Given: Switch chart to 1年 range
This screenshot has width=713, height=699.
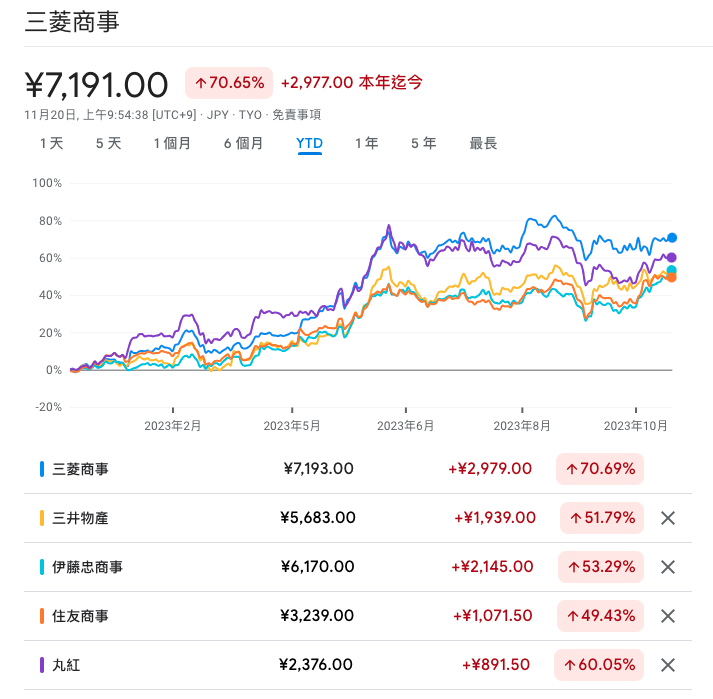Looking at the screenshot, I should (x=366, y=143).
